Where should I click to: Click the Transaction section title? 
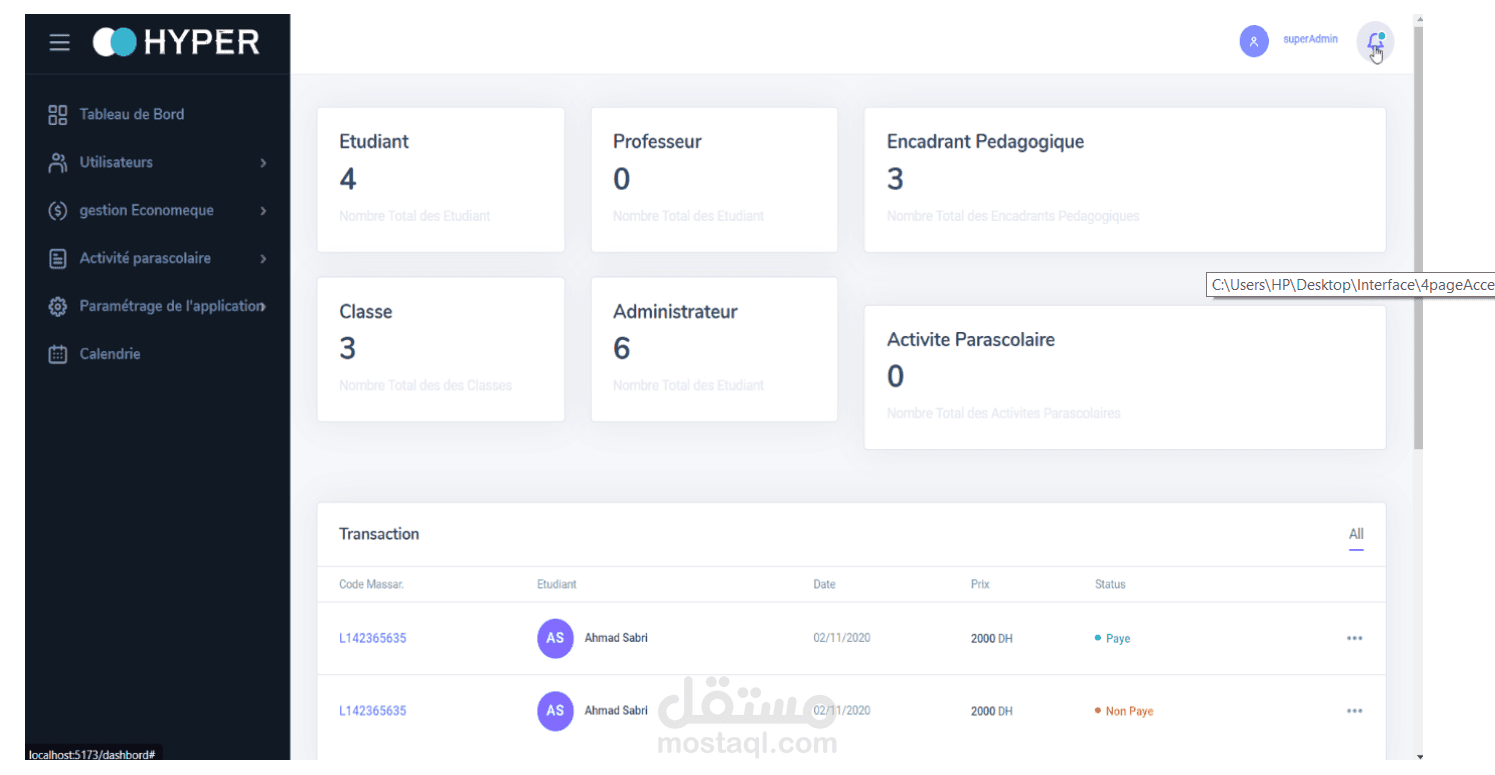(x=379, y=534)
